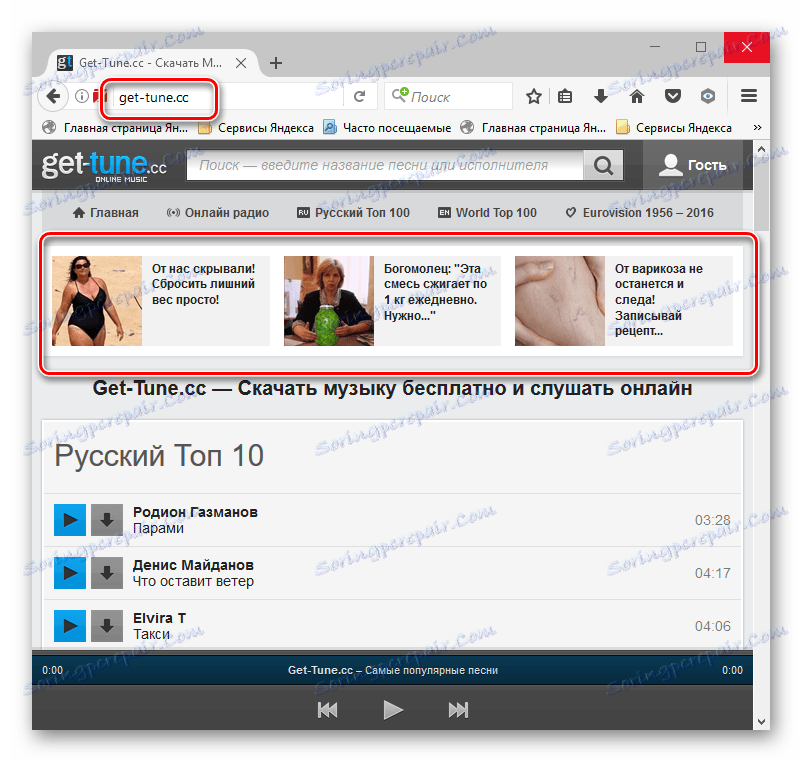The image size is (802, 762).
Task: Download Elvira T Такси track
Action: point(107,625)
